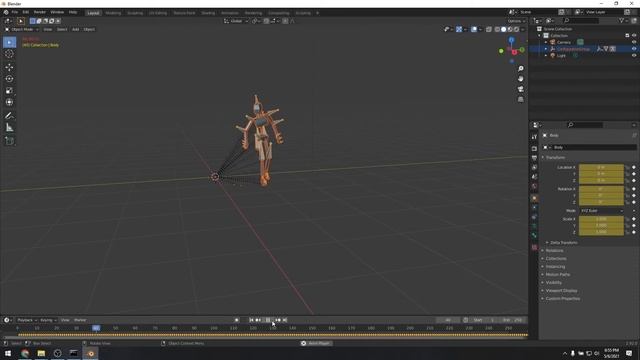
Task: Expand the Viewport Display panel
Action: (x=561, y=291)
